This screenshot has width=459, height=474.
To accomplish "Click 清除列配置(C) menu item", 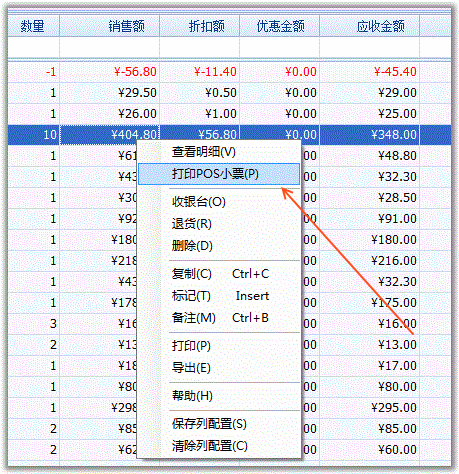I will 219,446.
